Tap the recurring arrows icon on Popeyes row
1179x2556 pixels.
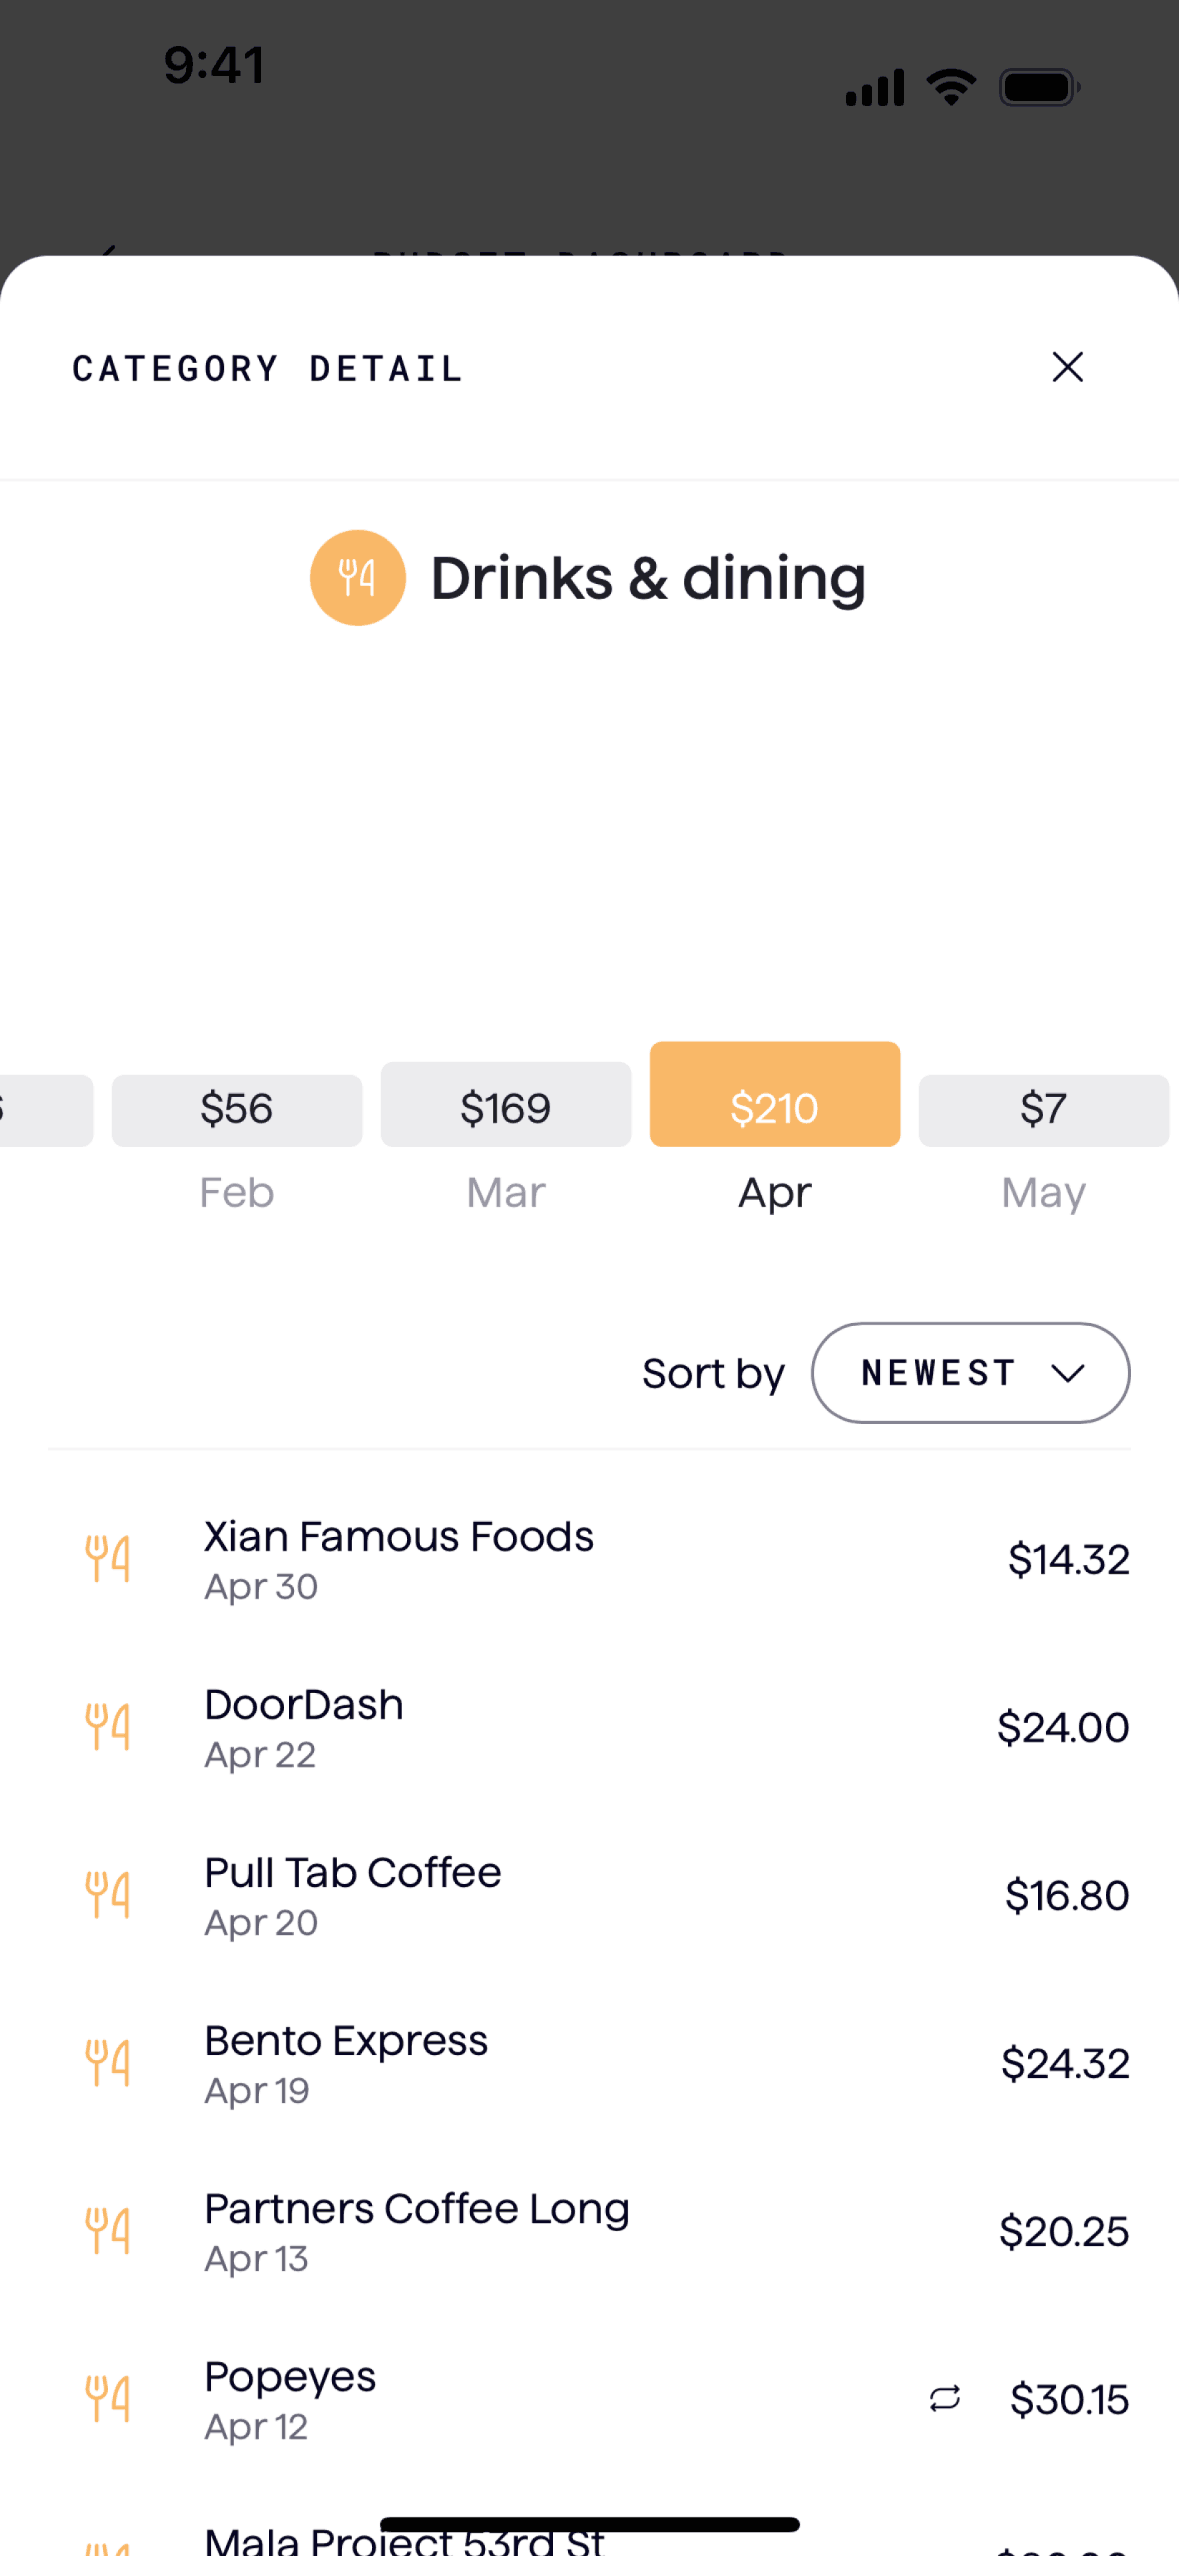point(944,2398)
